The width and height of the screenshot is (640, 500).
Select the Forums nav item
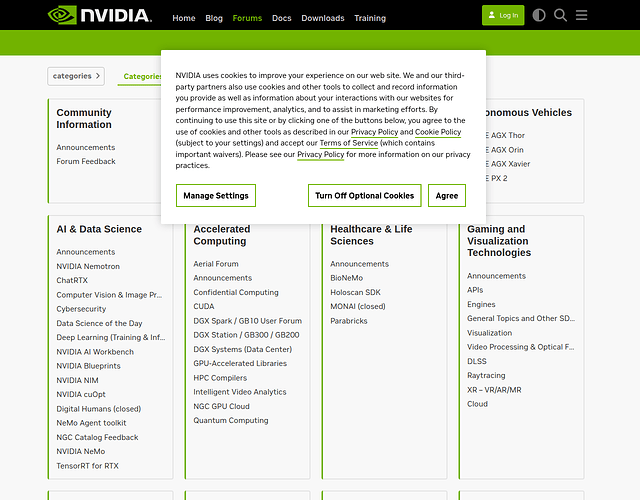[247, 18]
